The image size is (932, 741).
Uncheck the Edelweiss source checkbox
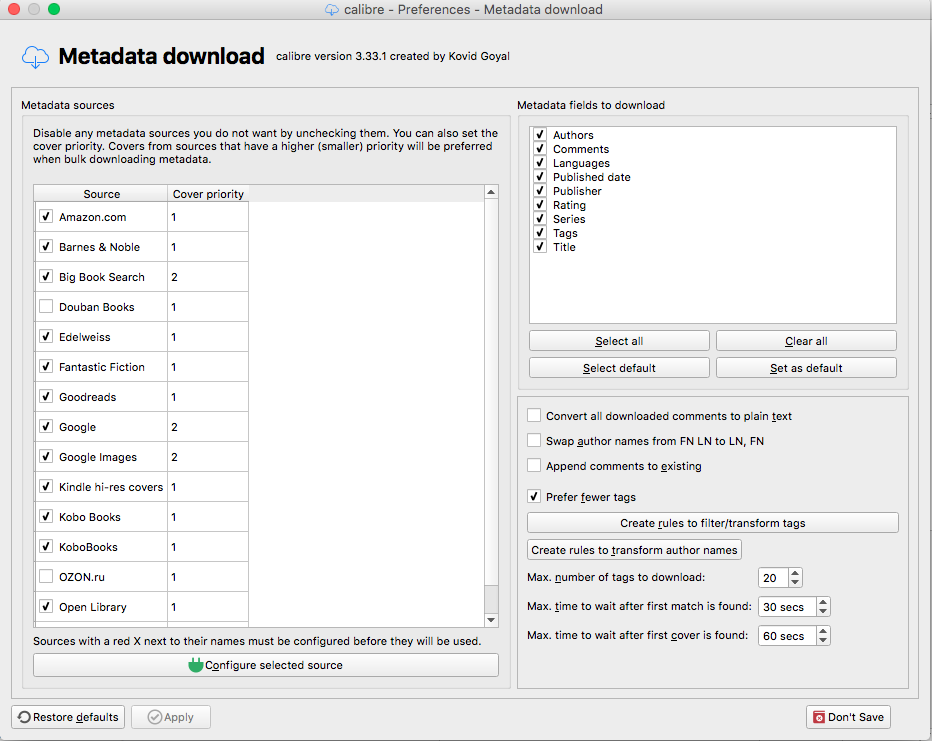coord(46,336)
